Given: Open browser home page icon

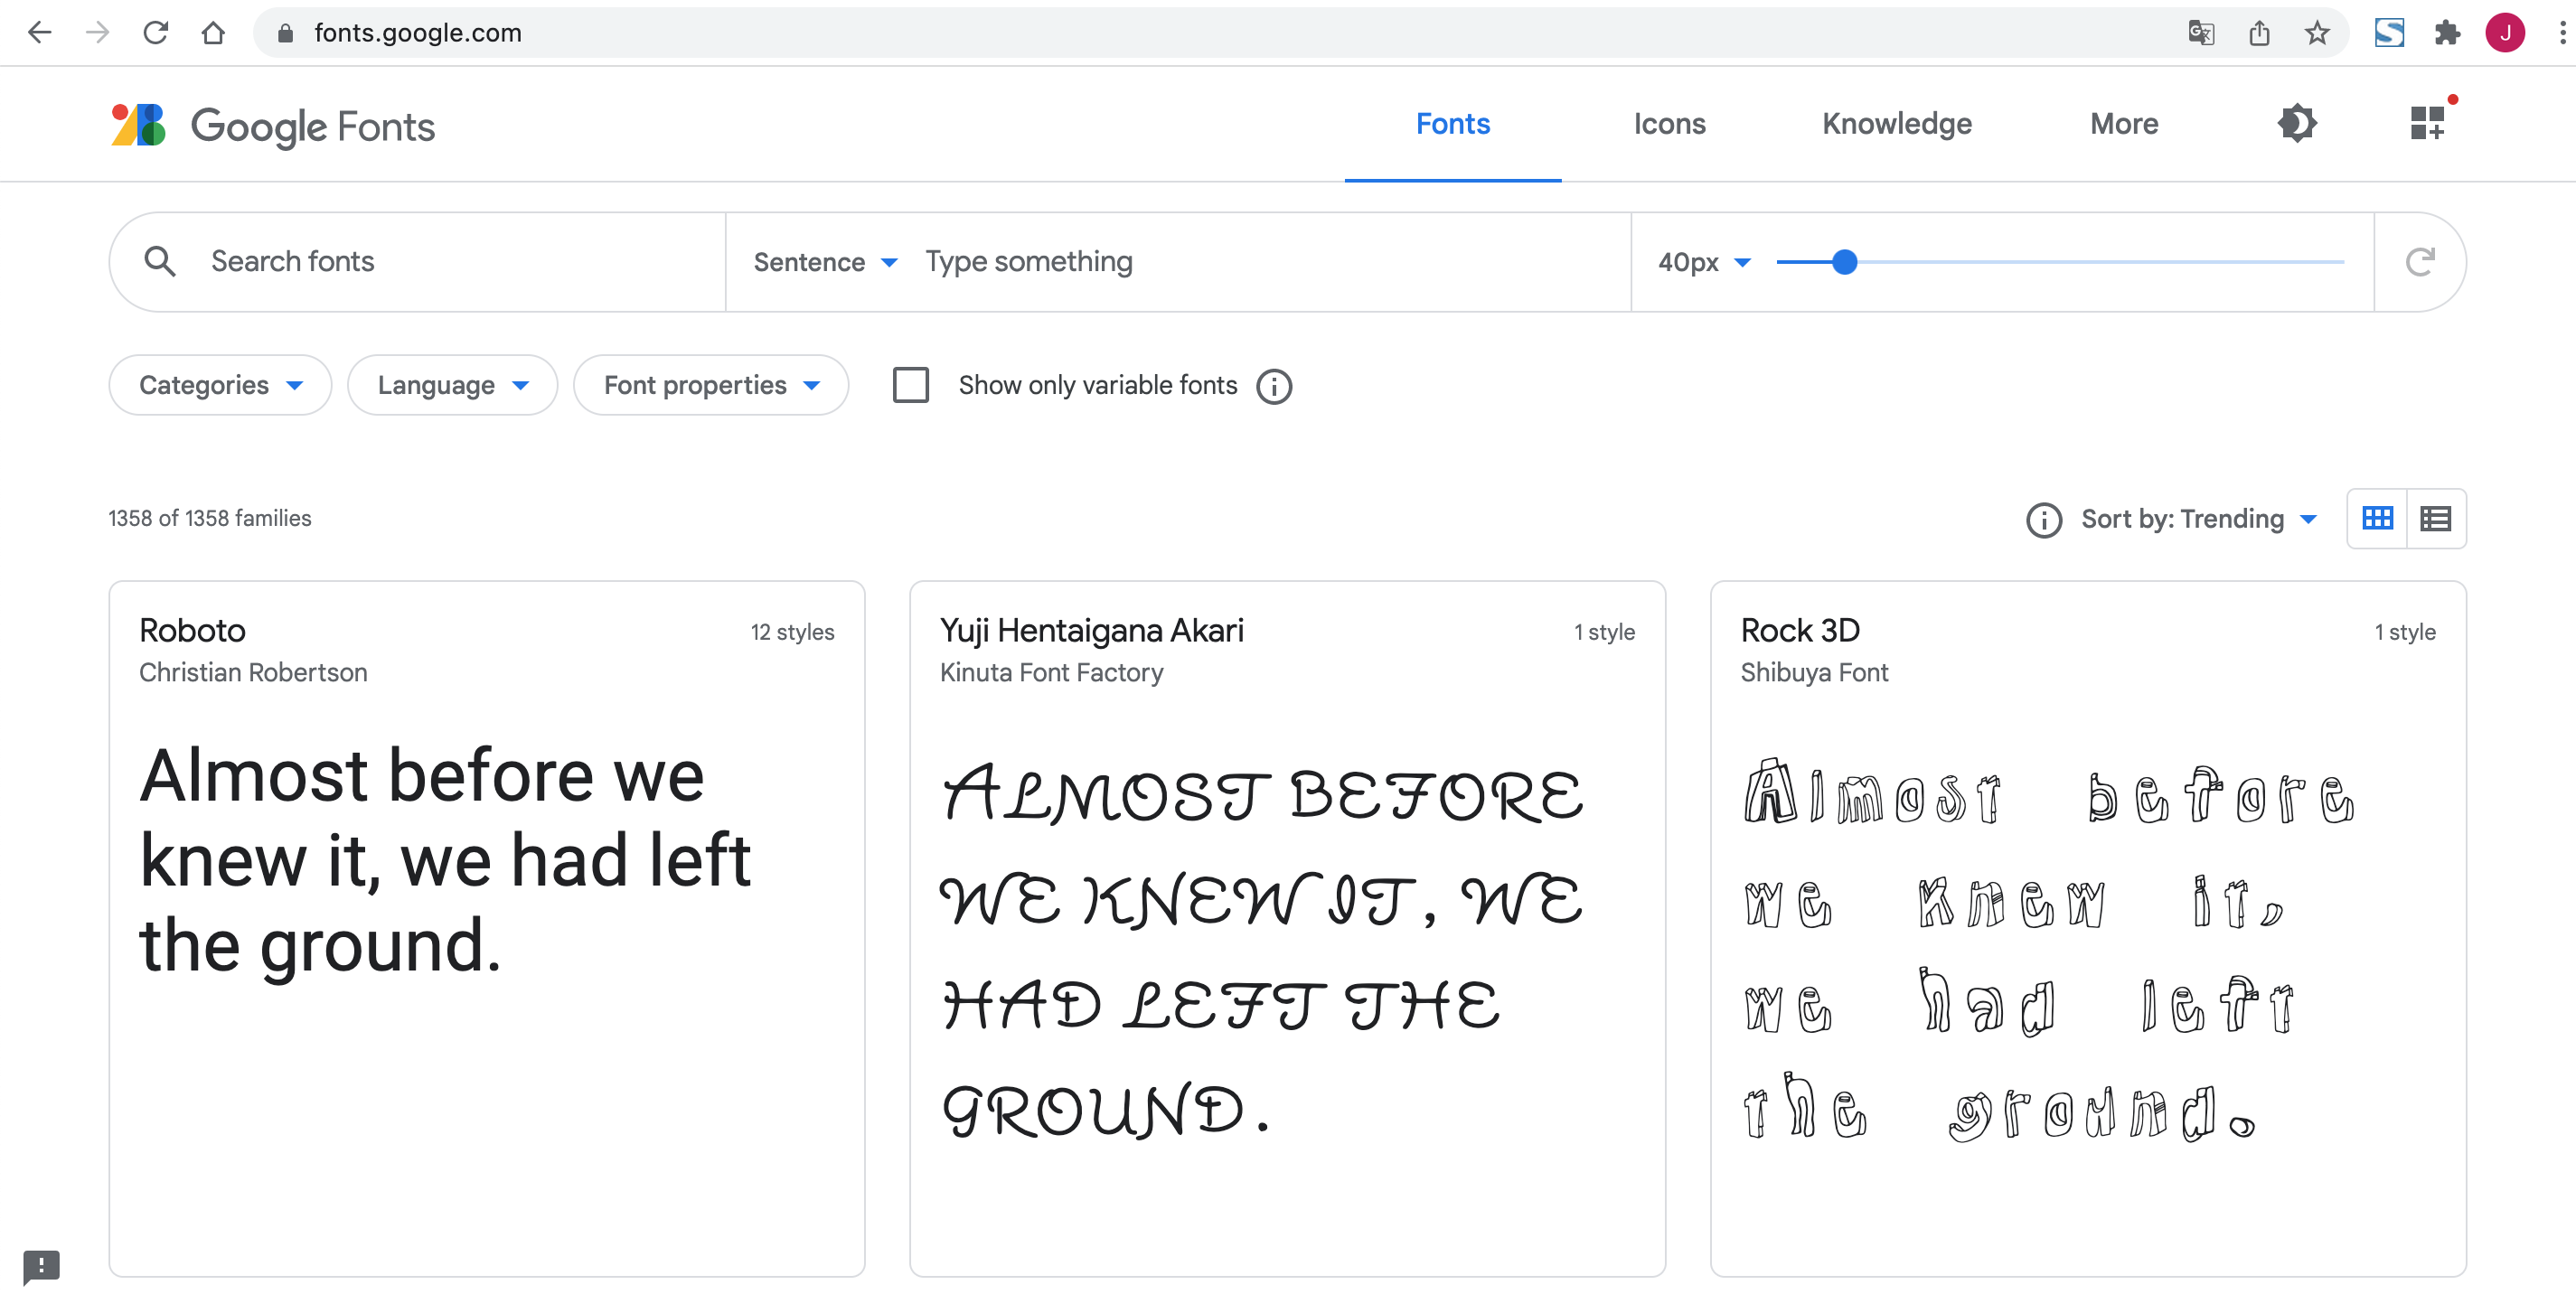Looking at the screenshot, I should [213, 33].
